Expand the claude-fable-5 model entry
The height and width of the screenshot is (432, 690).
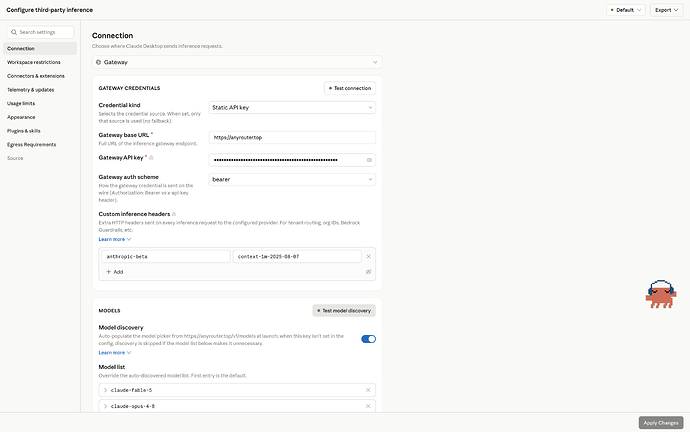[x=105, y=390]
